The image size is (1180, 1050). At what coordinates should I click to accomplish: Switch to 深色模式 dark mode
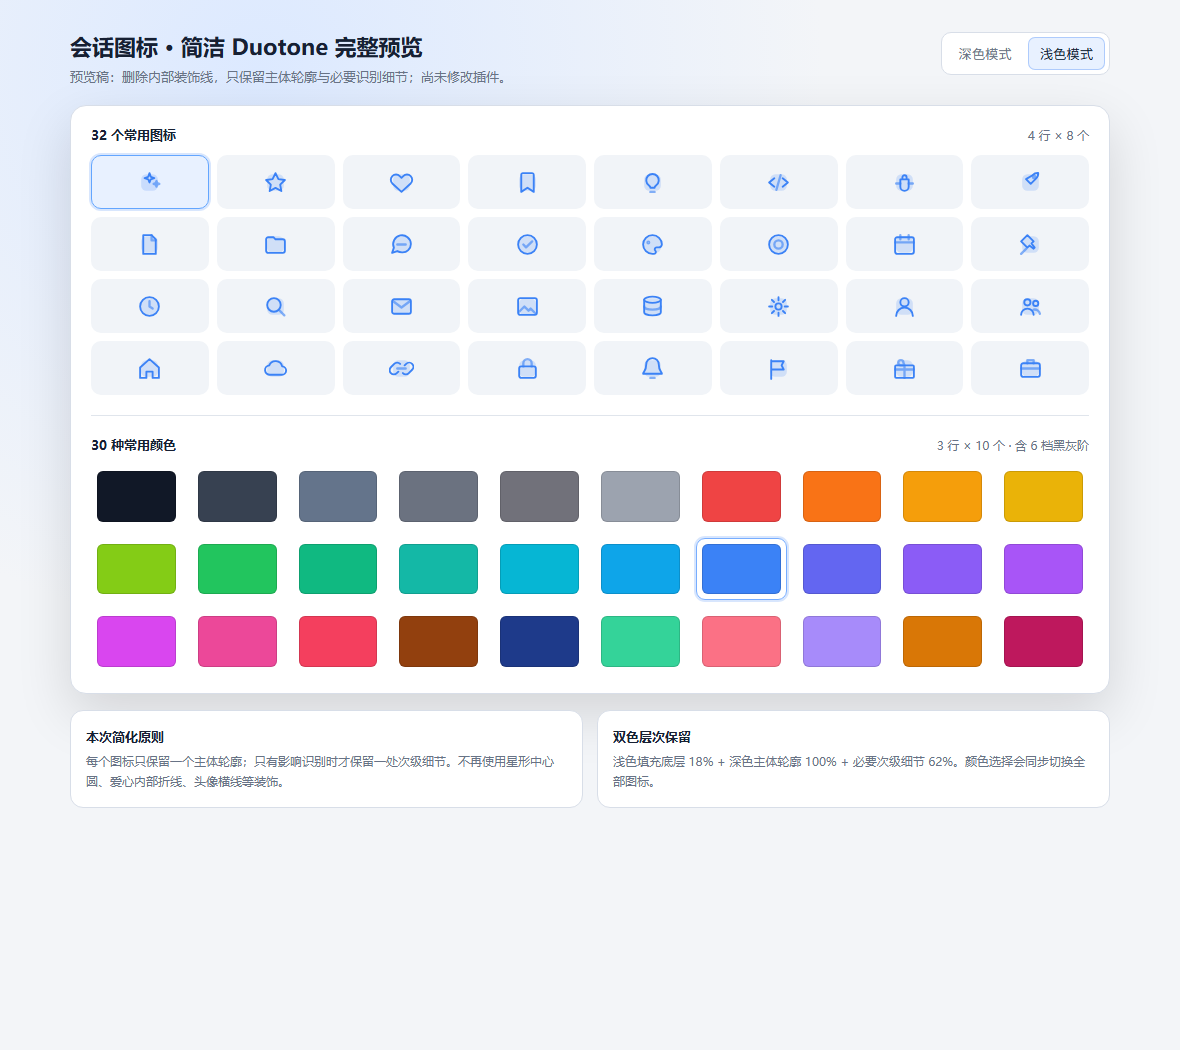tap(984, 54)
